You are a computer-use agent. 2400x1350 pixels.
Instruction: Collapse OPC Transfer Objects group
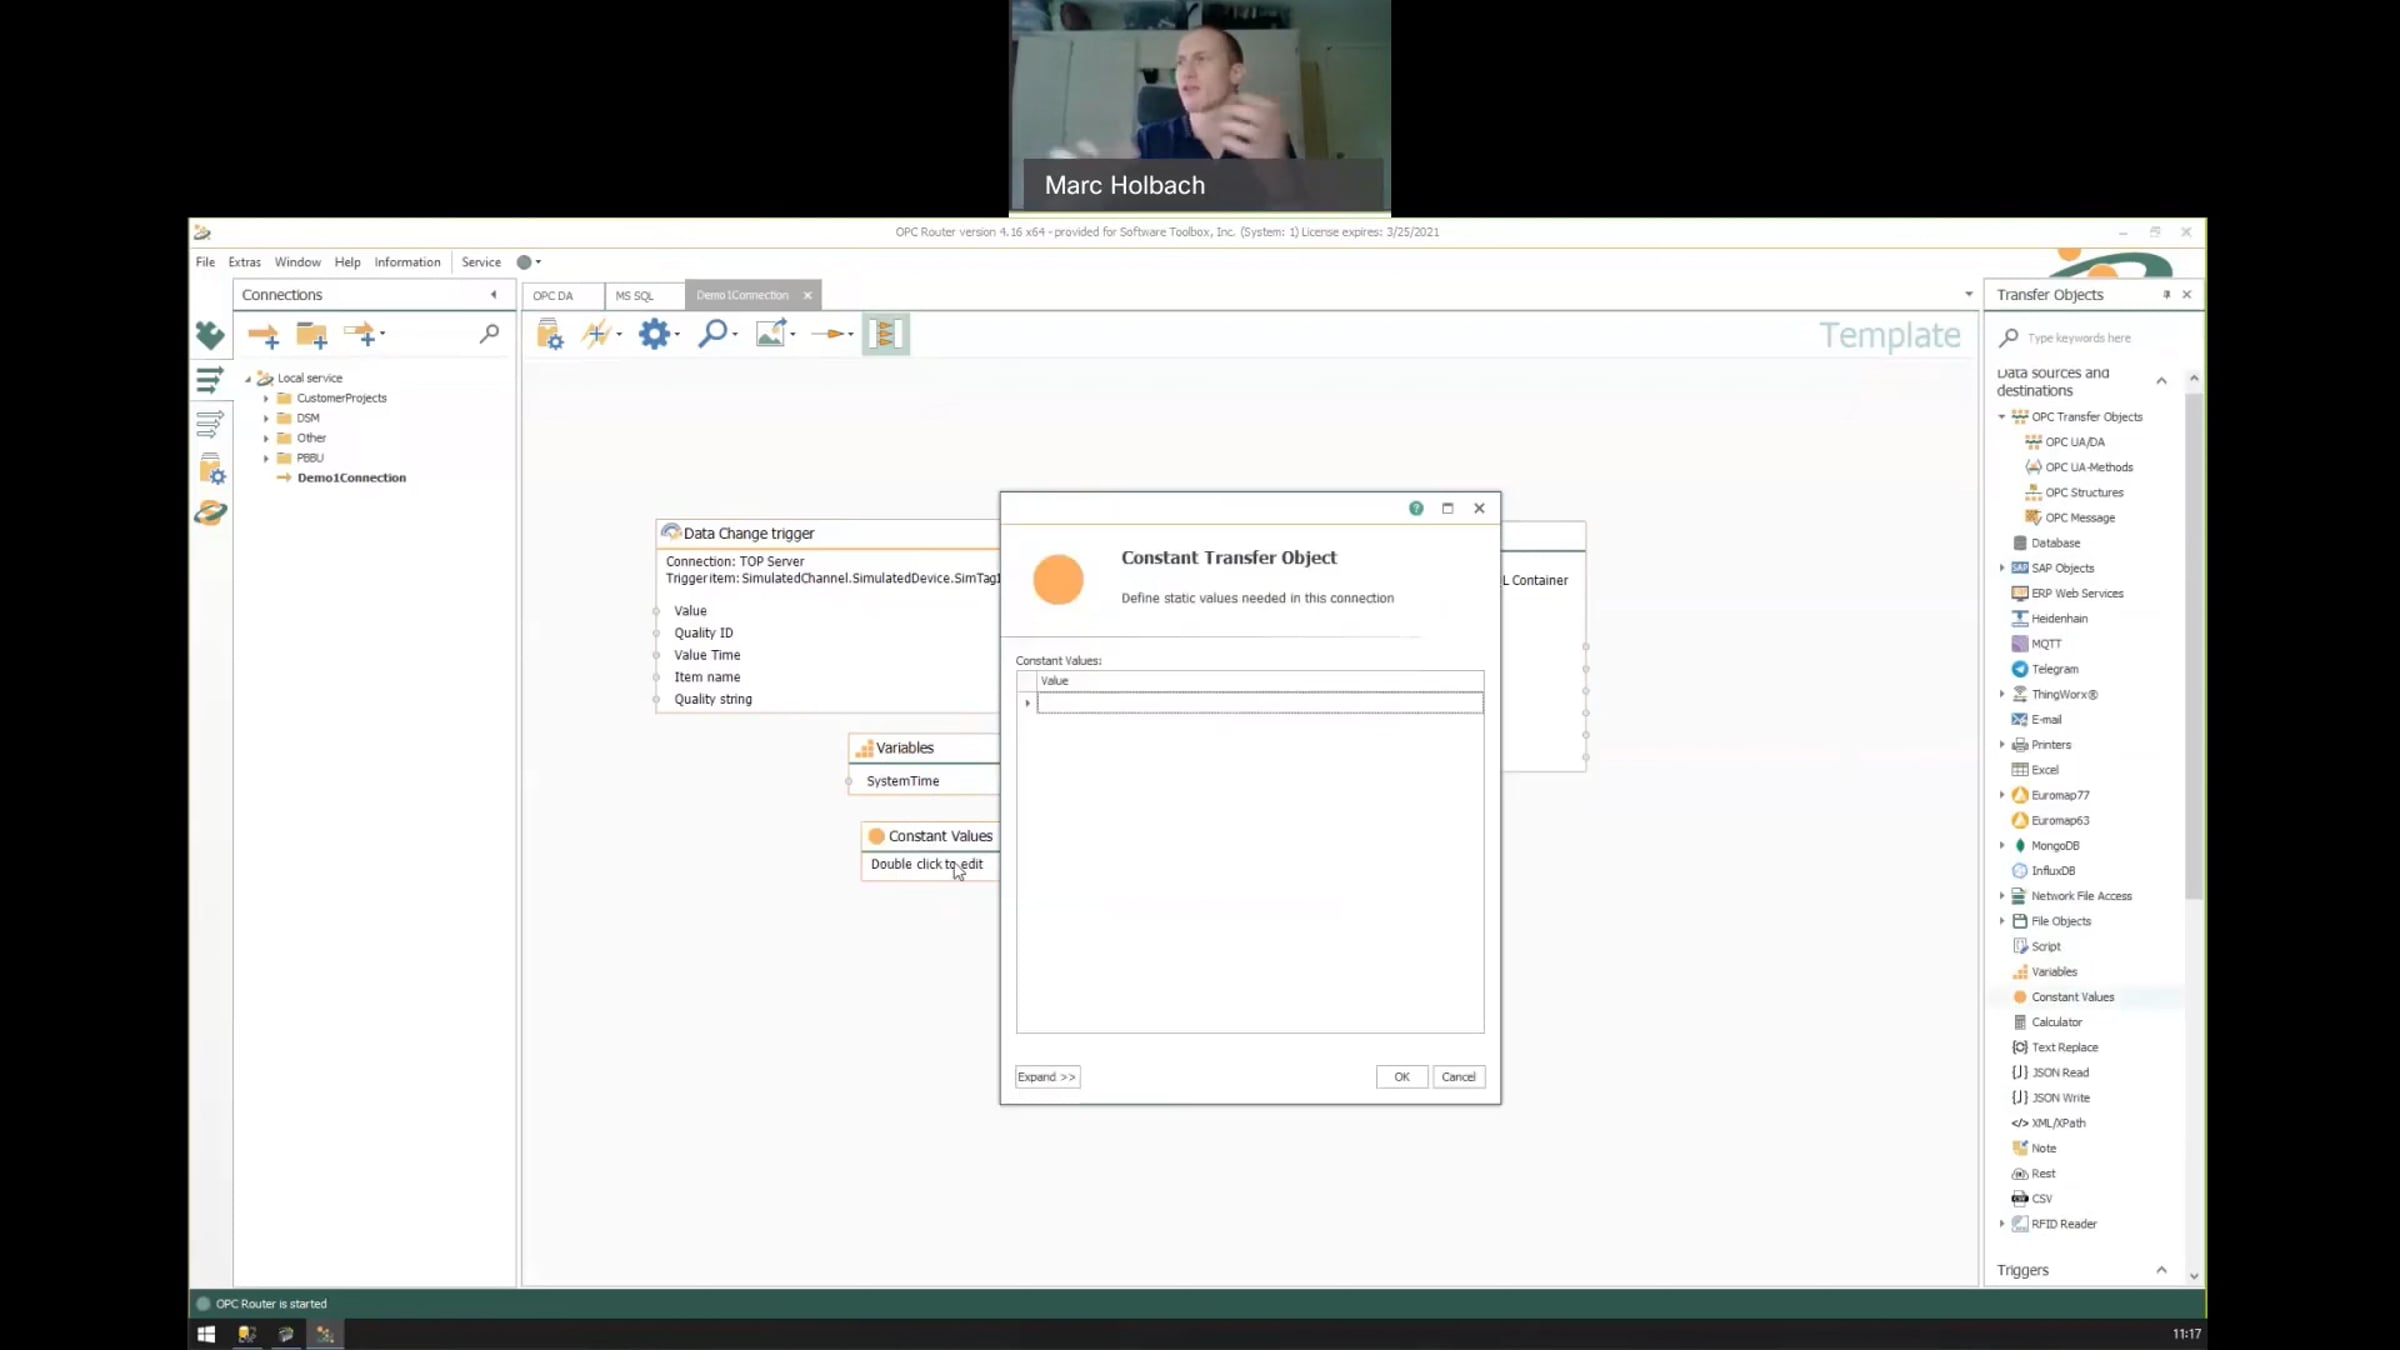click(x=2002, y=417)
